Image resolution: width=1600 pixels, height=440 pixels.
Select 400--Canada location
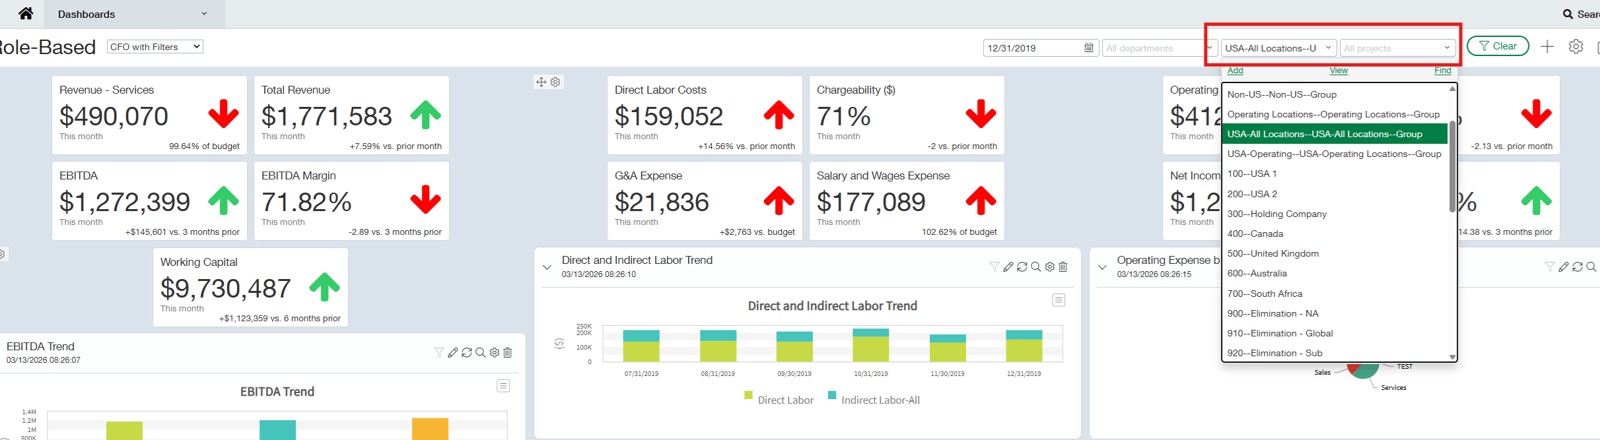tap(1335, 234)
